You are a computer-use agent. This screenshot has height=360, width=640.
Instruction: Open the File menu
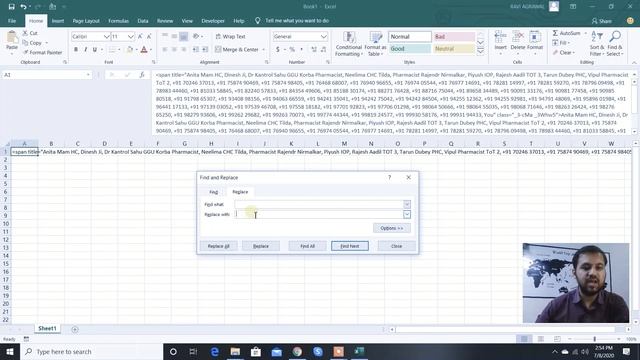12,21
